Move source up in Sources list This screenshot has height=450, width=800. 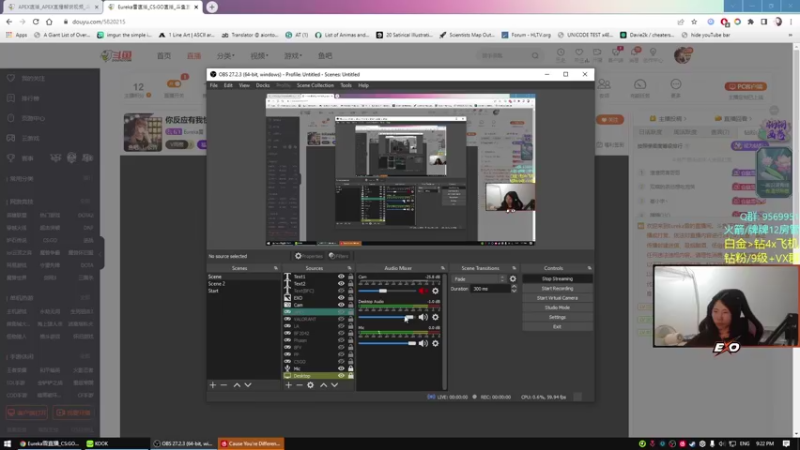(323, 385)
